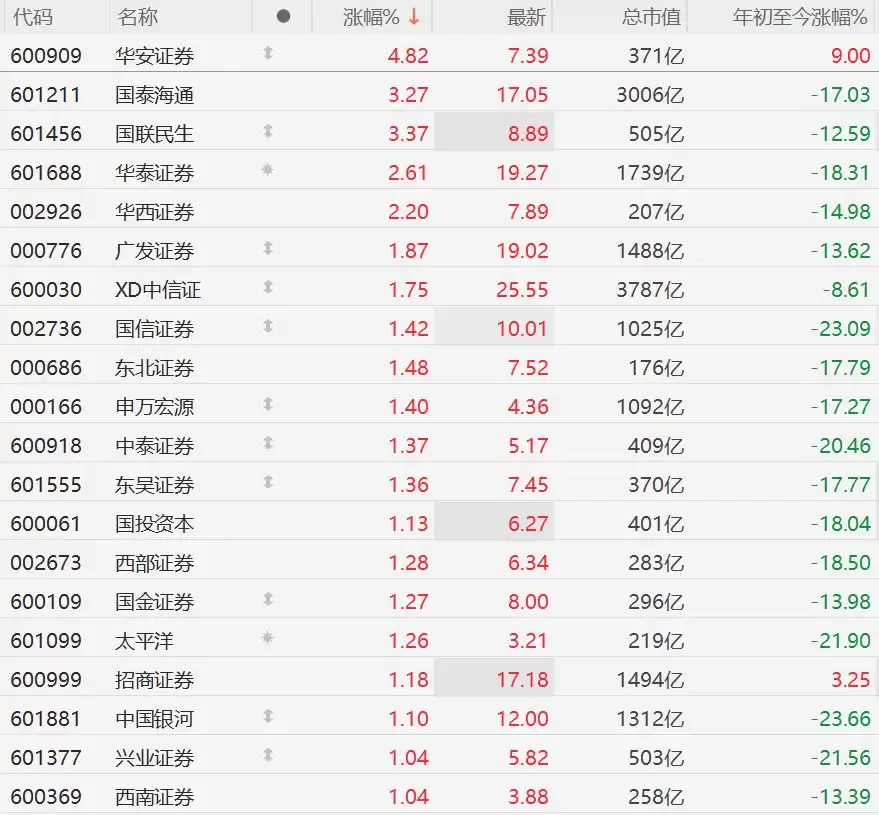Viewport: 879px width, 815px height.
Task: Select stock name 华安证券
Action: click(x=154, y=55)
